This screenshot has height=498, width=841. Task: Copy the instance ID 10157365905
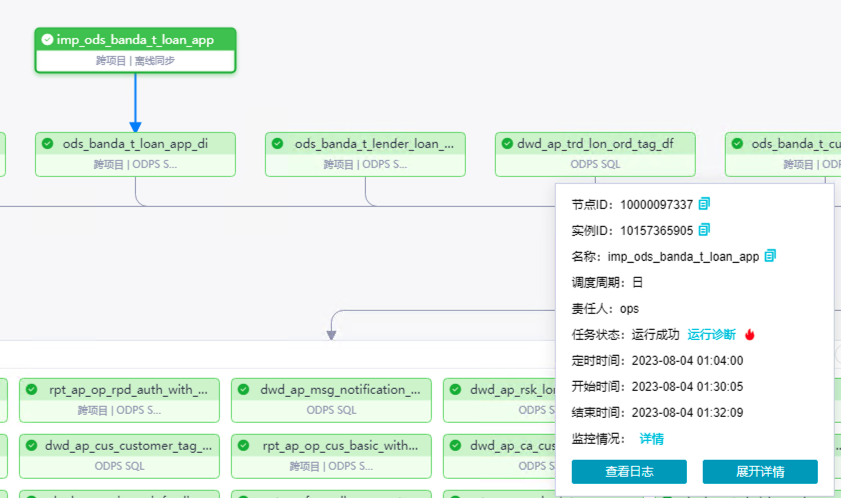click(704, 230)
